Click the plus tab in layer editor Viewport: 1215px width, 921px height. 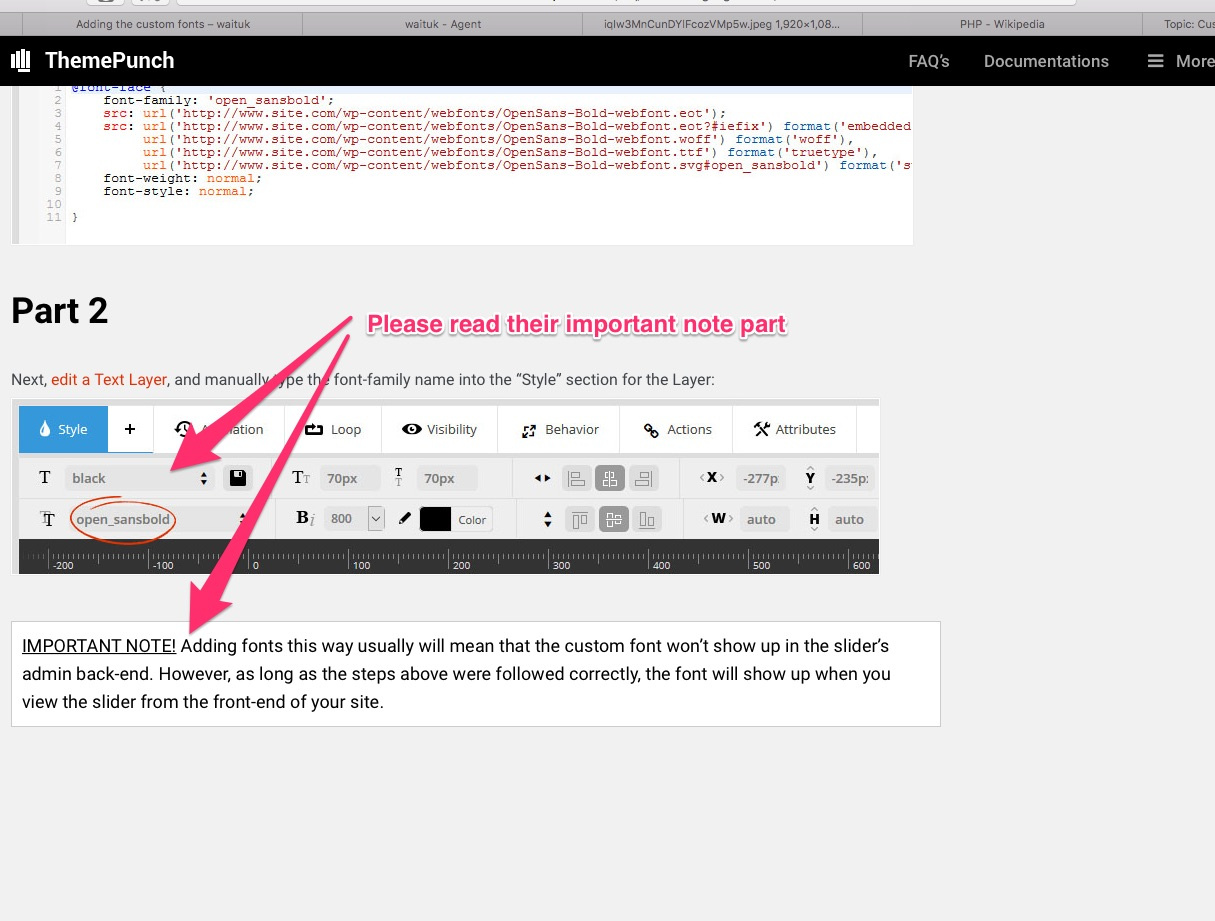[130, 429]
